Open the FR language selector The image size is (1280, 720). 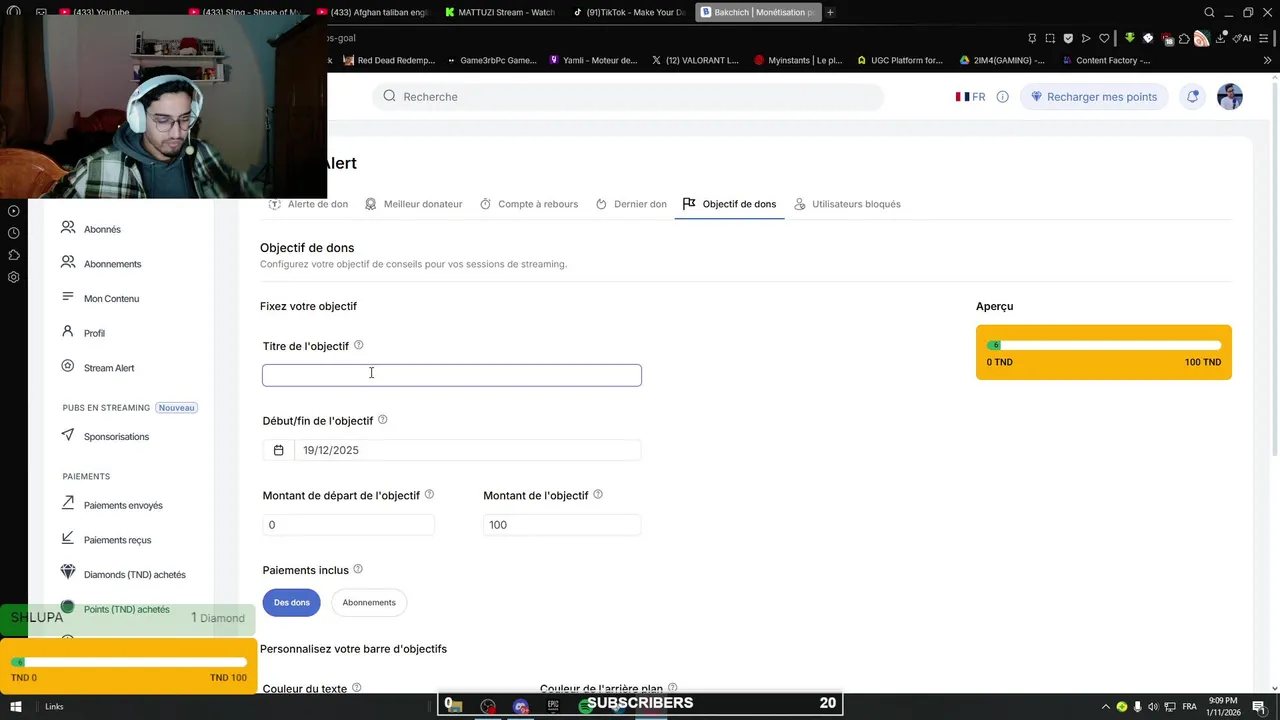(x=970, y=97)
